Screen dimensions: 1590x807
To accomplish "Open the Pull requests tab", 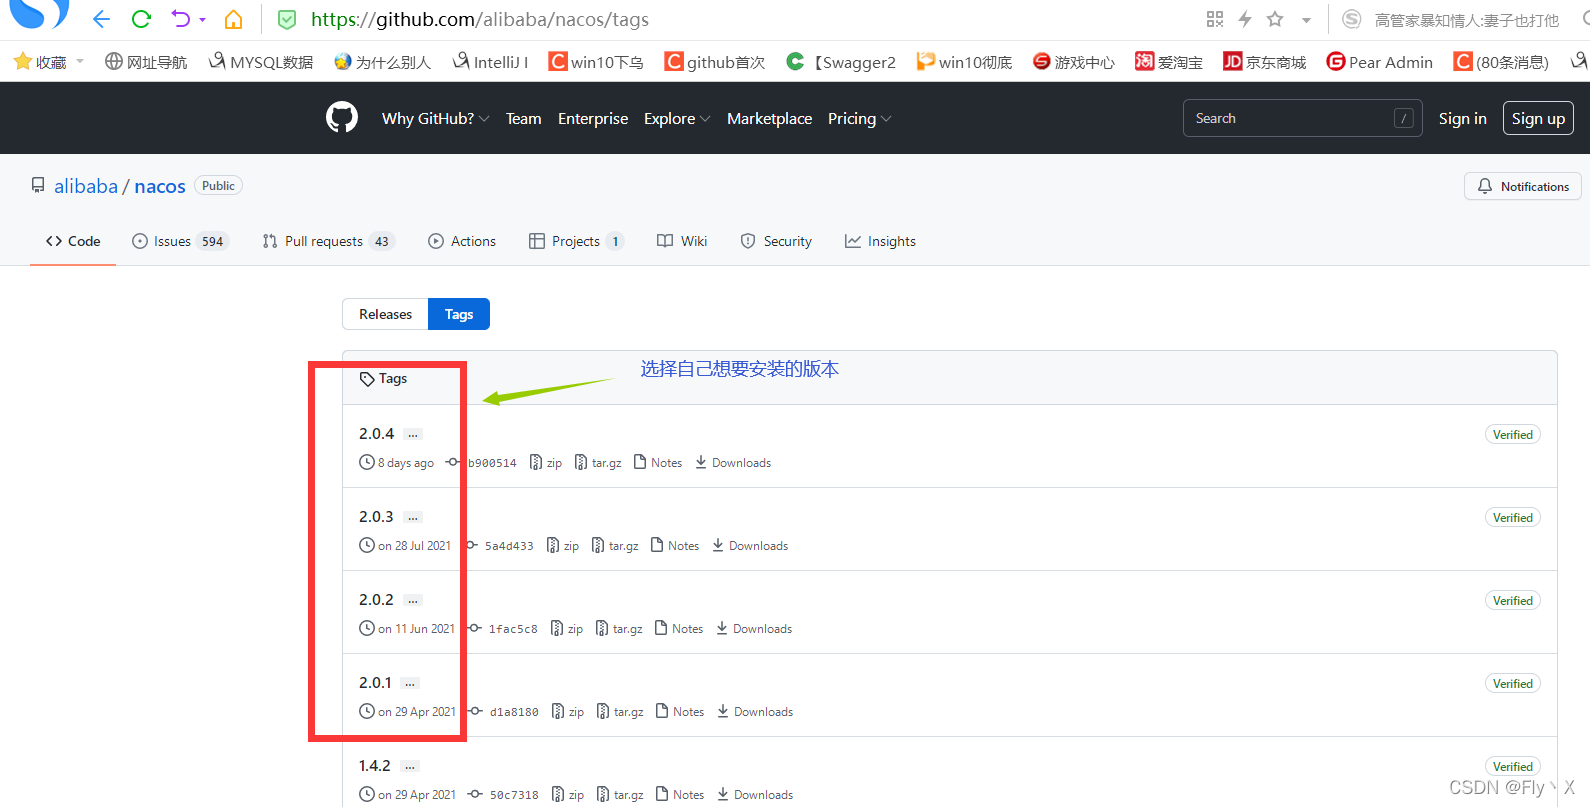I will pyautogui.click(x=329, y=241).
